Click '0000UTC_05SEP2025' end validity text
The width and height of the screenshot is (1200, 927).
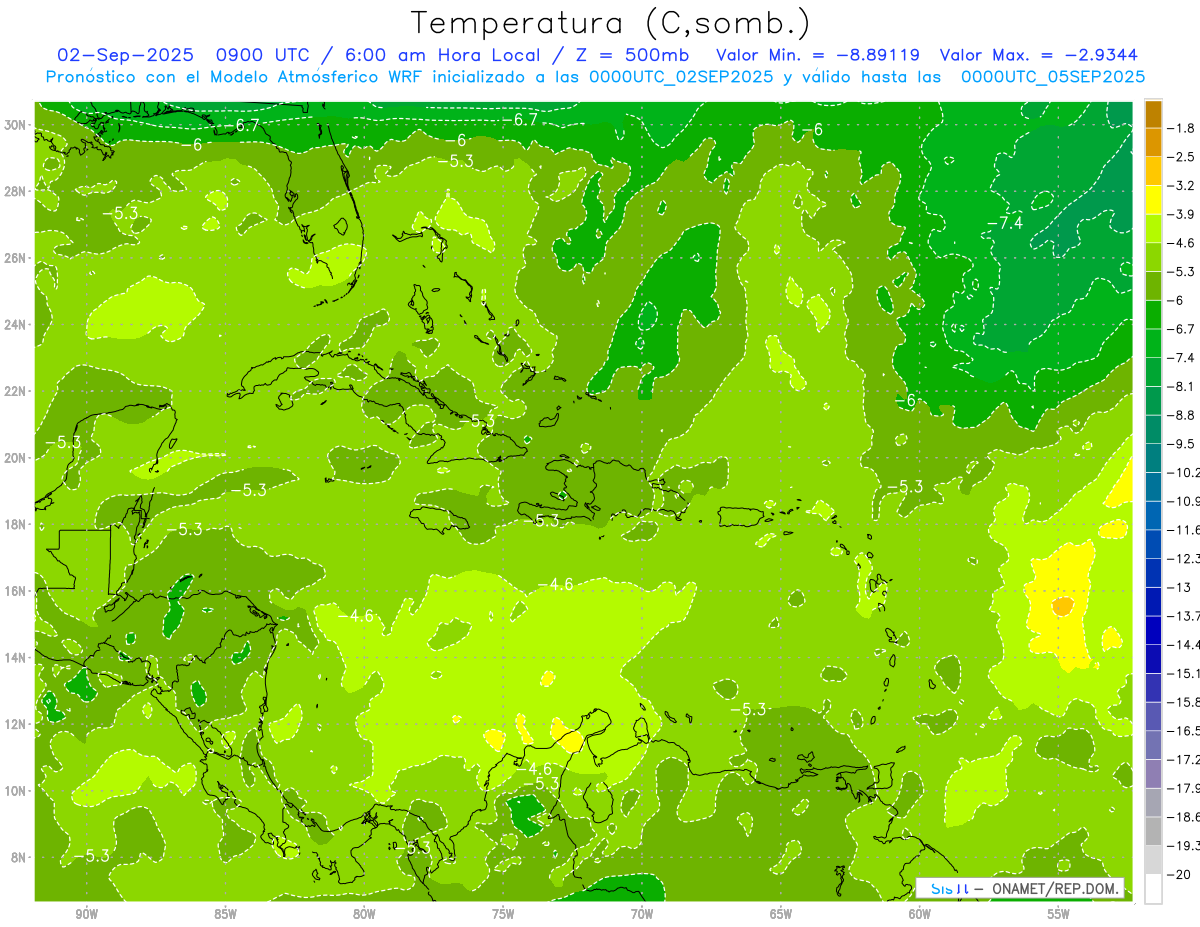[x=1053, y=76]
